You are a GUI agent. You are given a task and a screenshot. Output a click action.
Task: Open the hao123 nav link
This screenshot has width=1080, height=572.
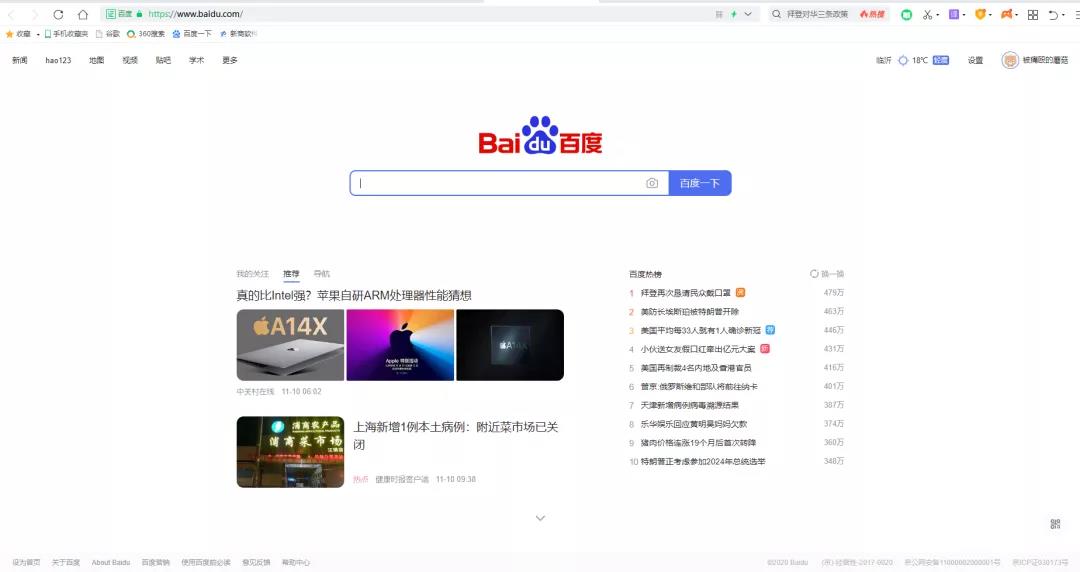tap(59, 61)
